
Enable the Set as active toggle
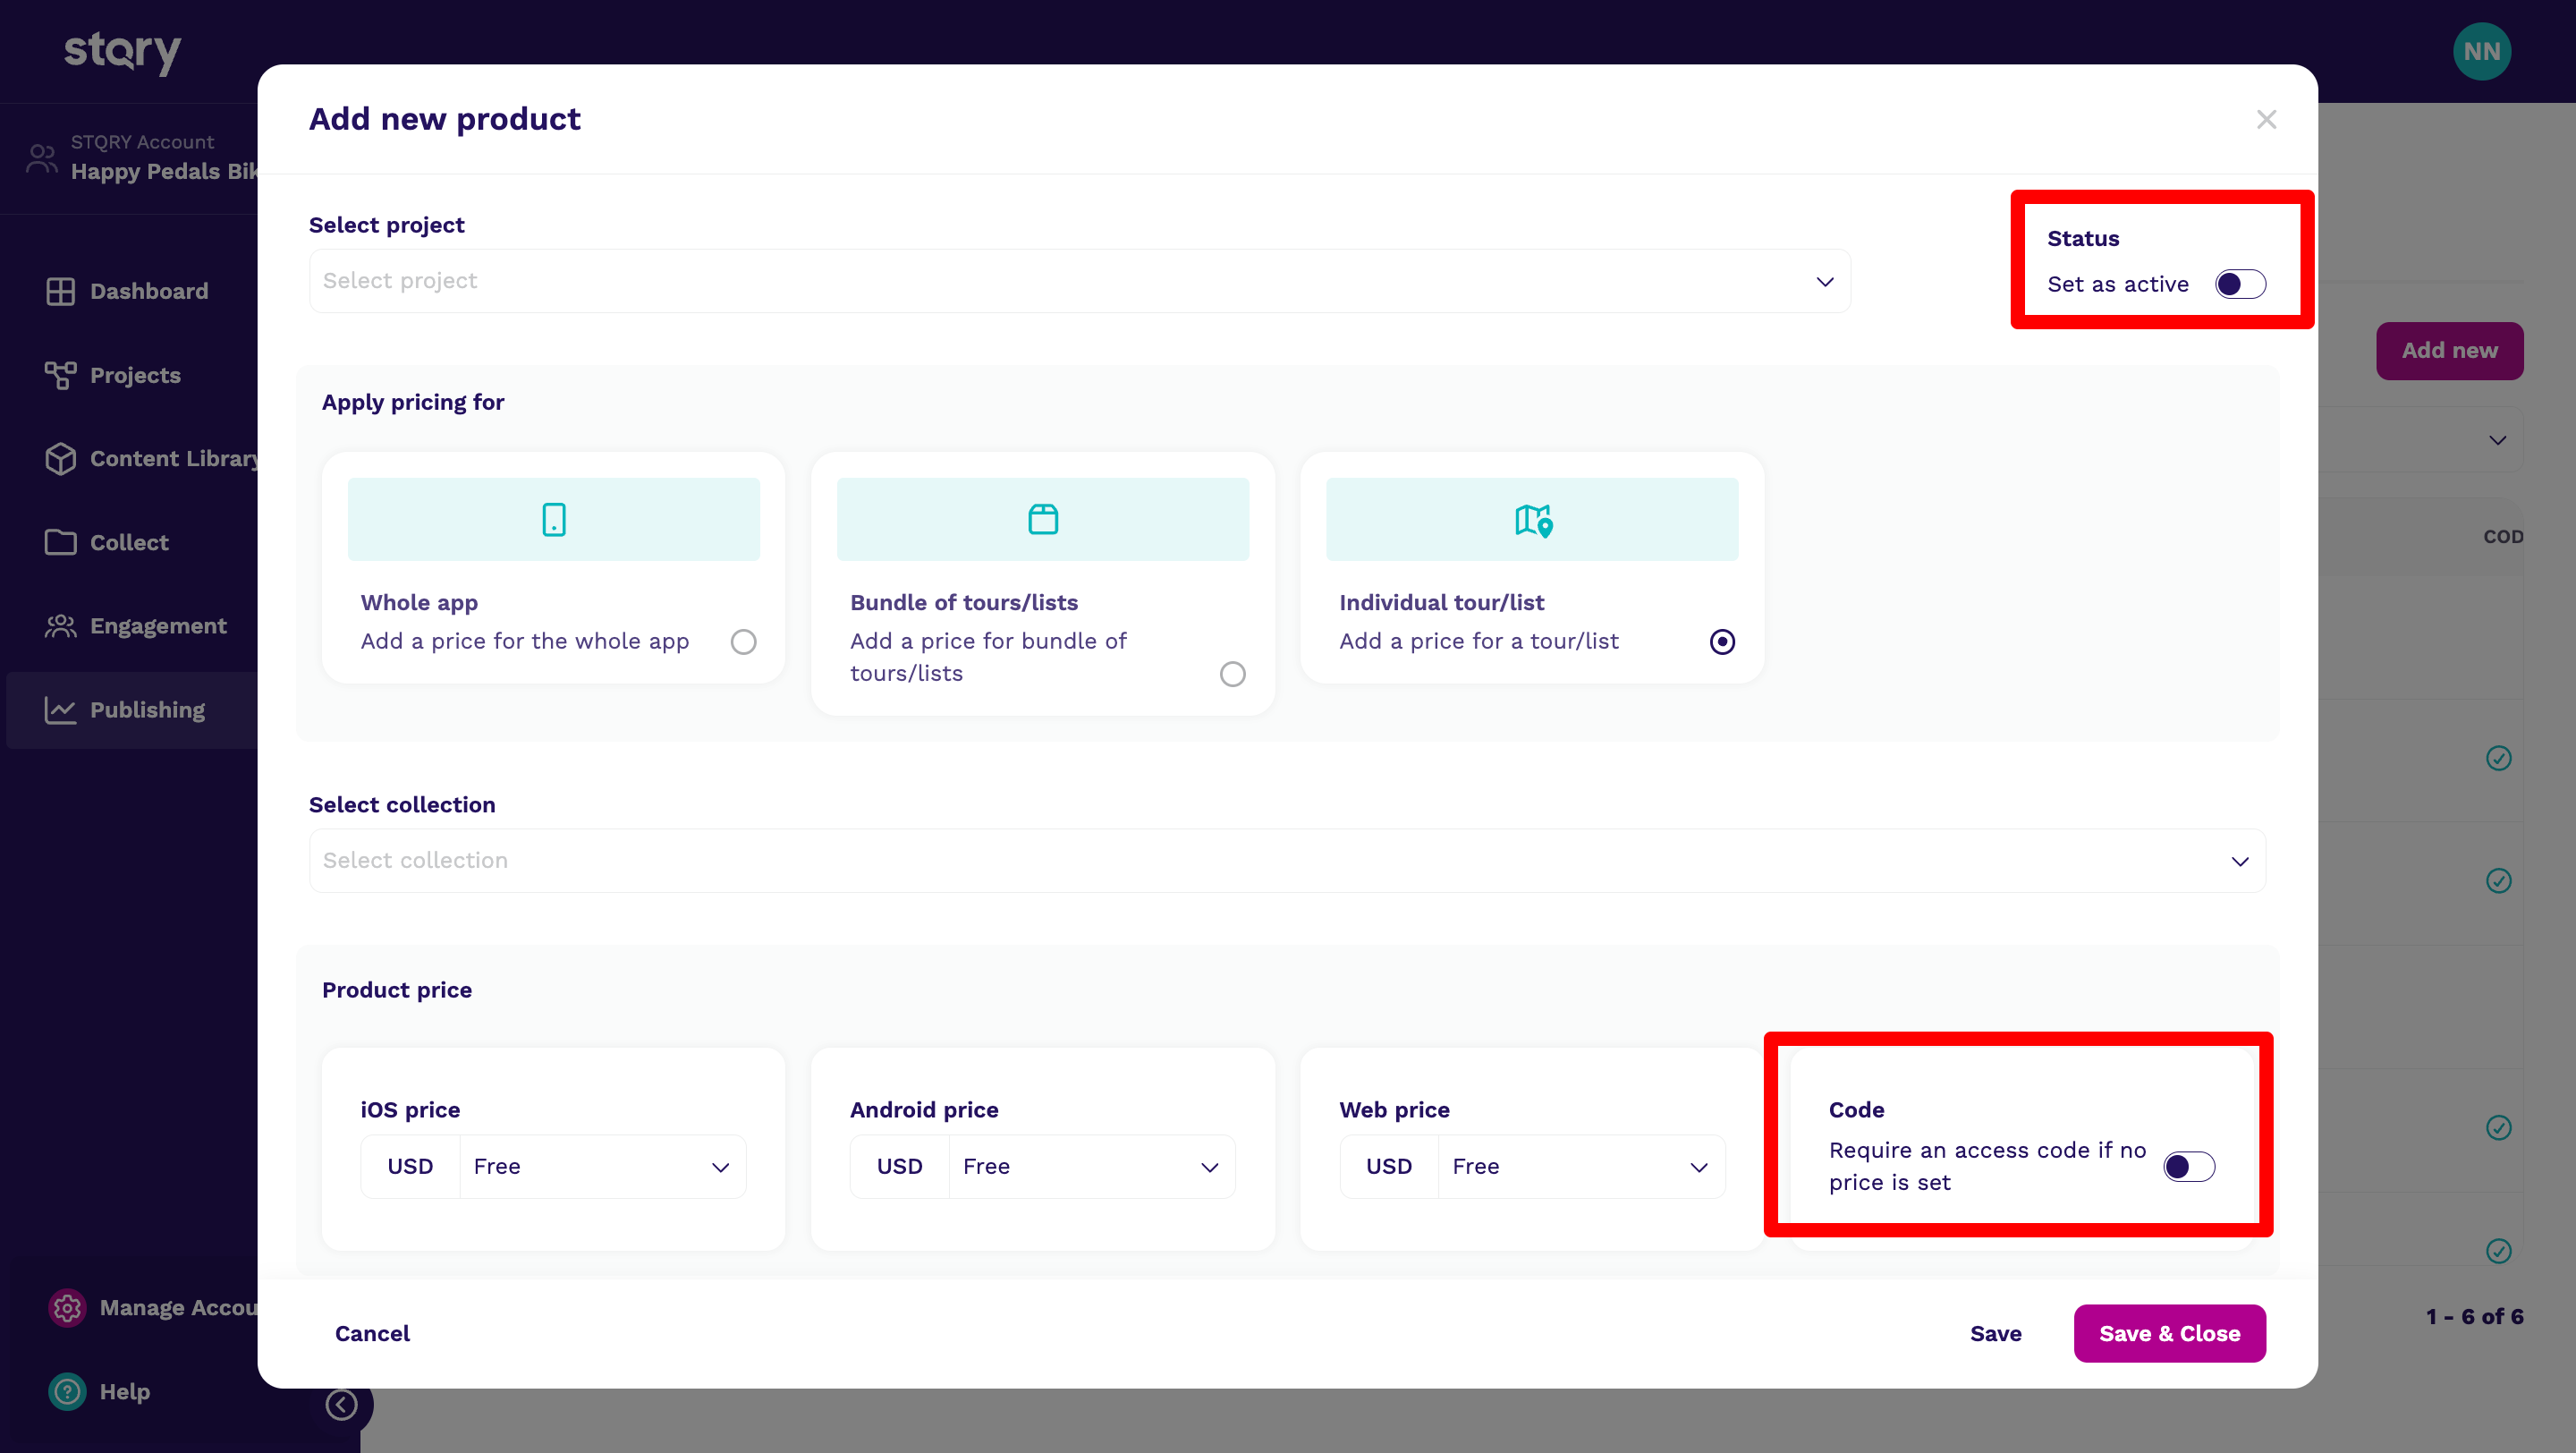2240,284
